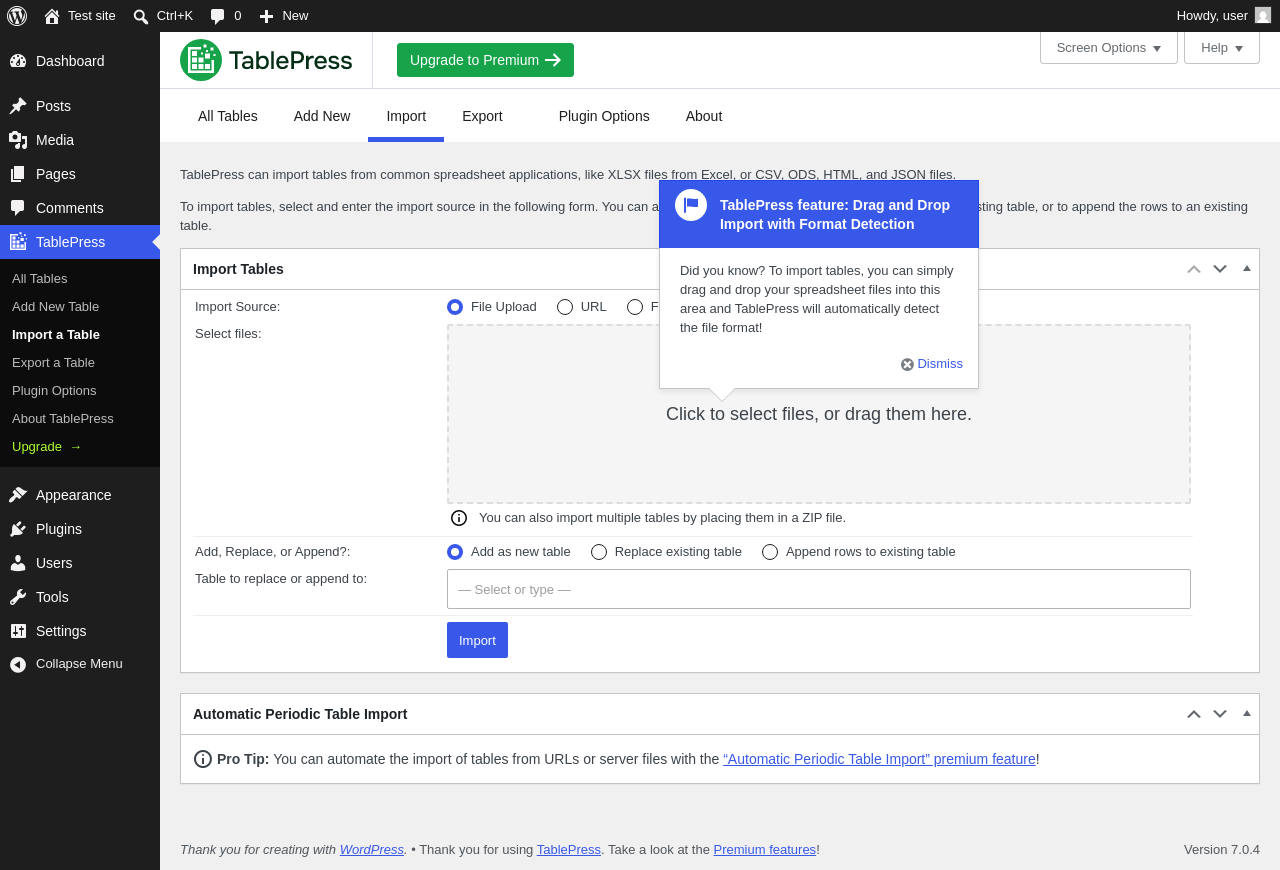The height and width of the screenshot is (870, 1280).
Task: Switch to the All Tables tab
Action: pyautogui.click(x=228, y=116)
